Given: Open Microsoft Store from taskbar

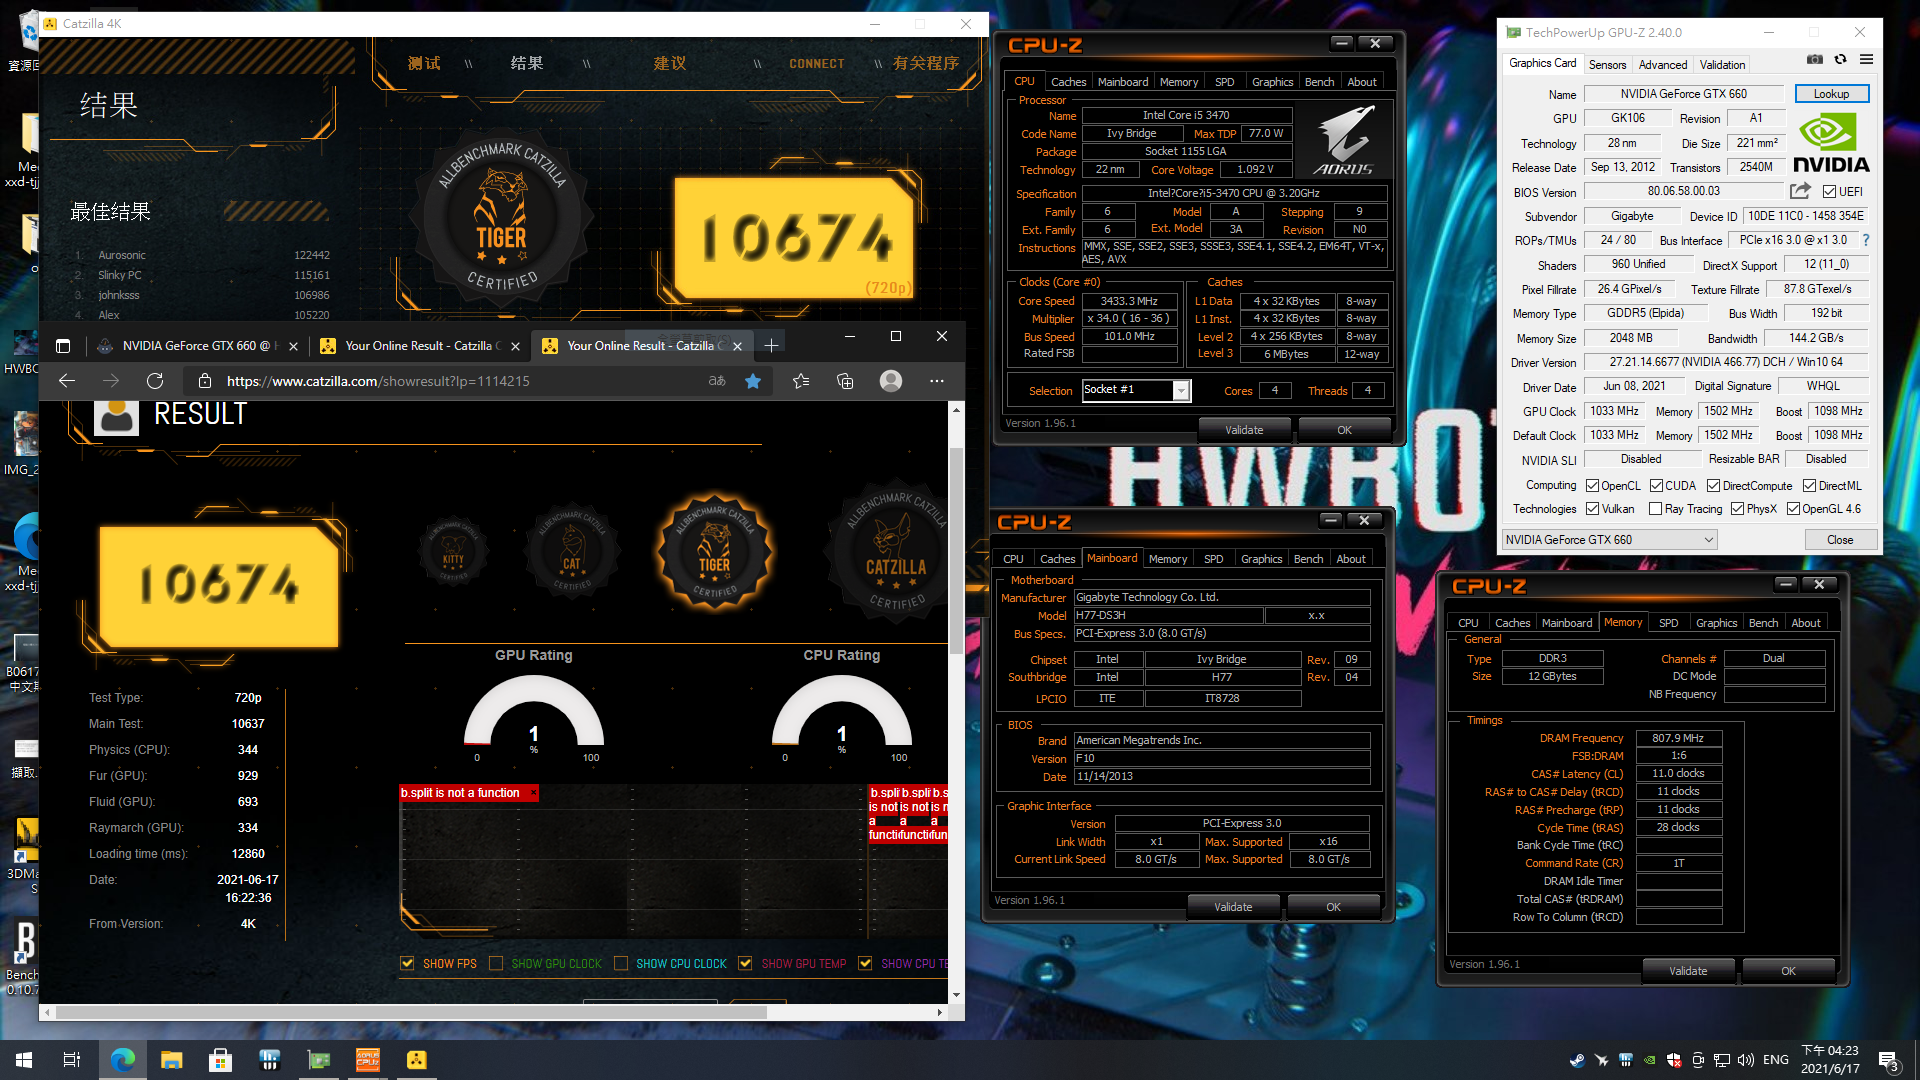Looking at the screenshot, I should point(220,1060).
